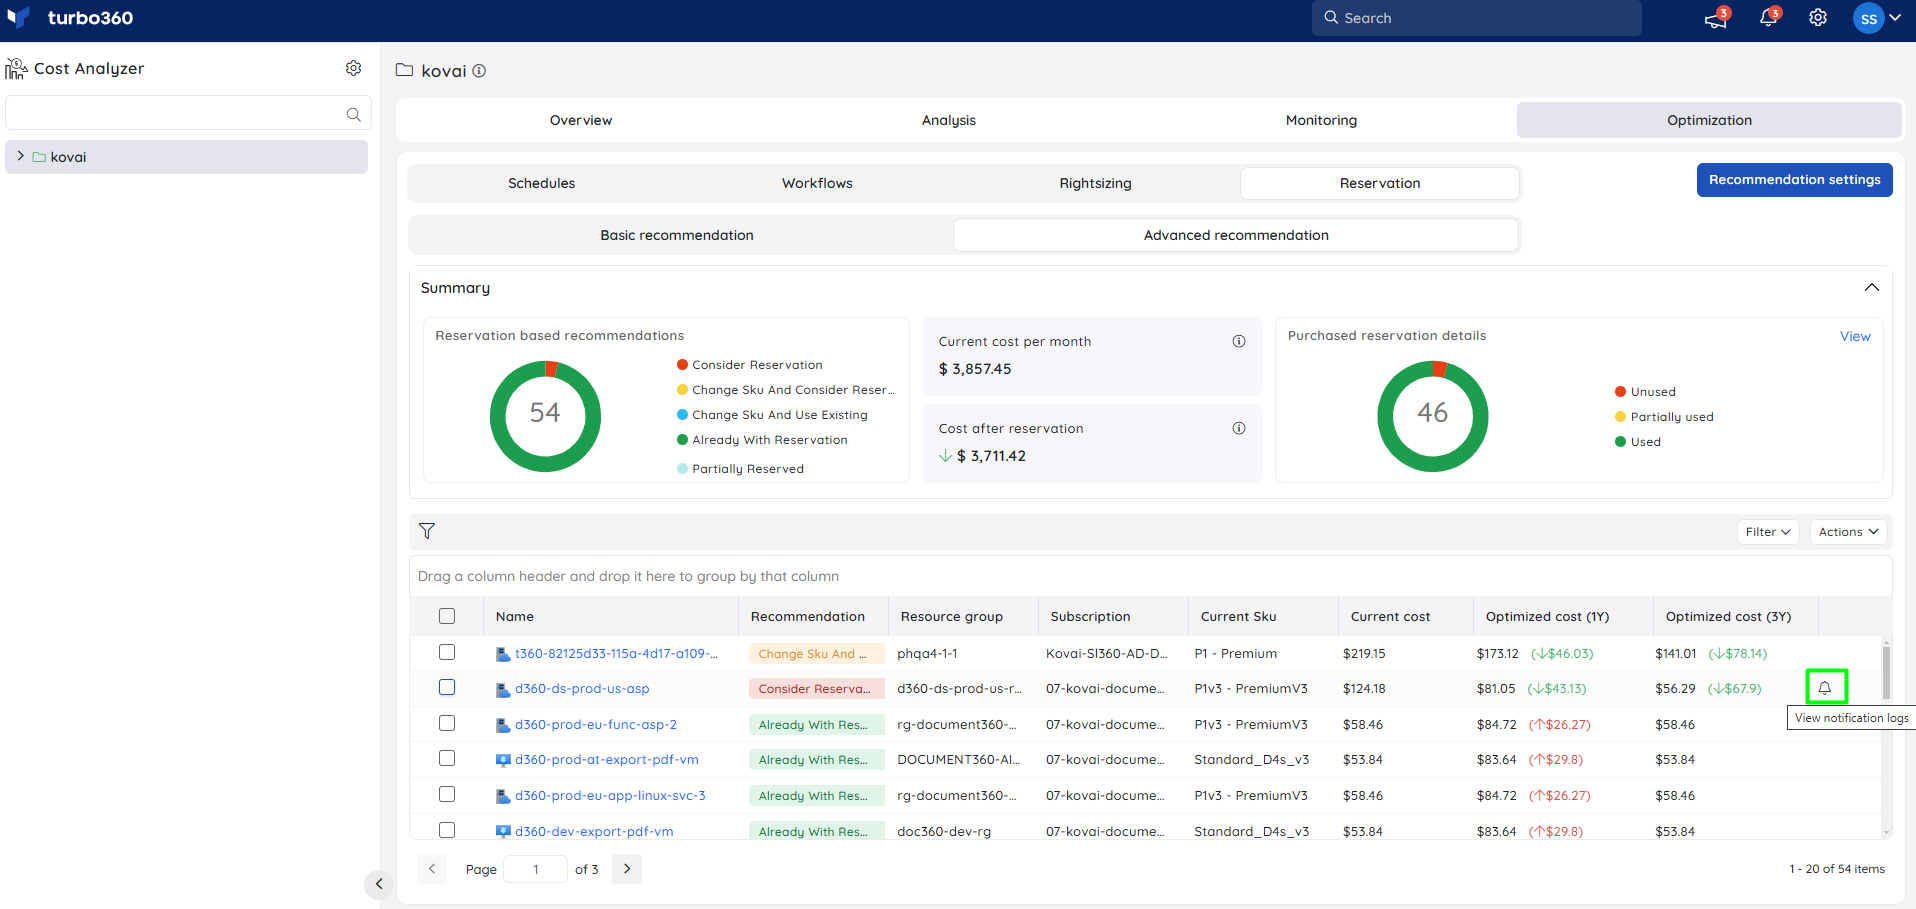Click the kovai folder icon in header
The image size is (1916, 909).
pyautogui.click(x=404, y=70)
